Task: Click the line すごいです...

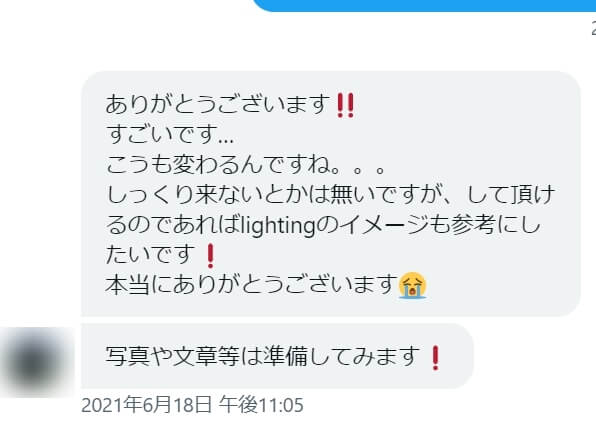Action: tap(170, 134)
